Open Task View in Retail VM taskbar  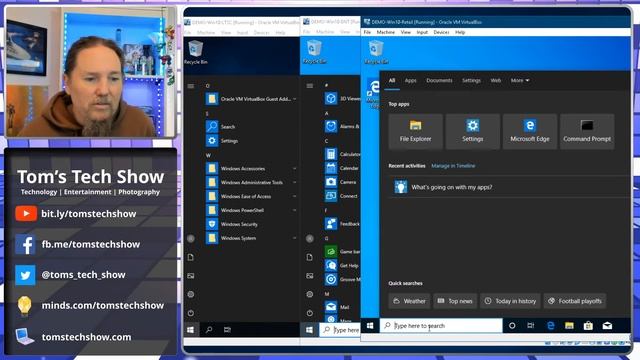click(531, 325)
